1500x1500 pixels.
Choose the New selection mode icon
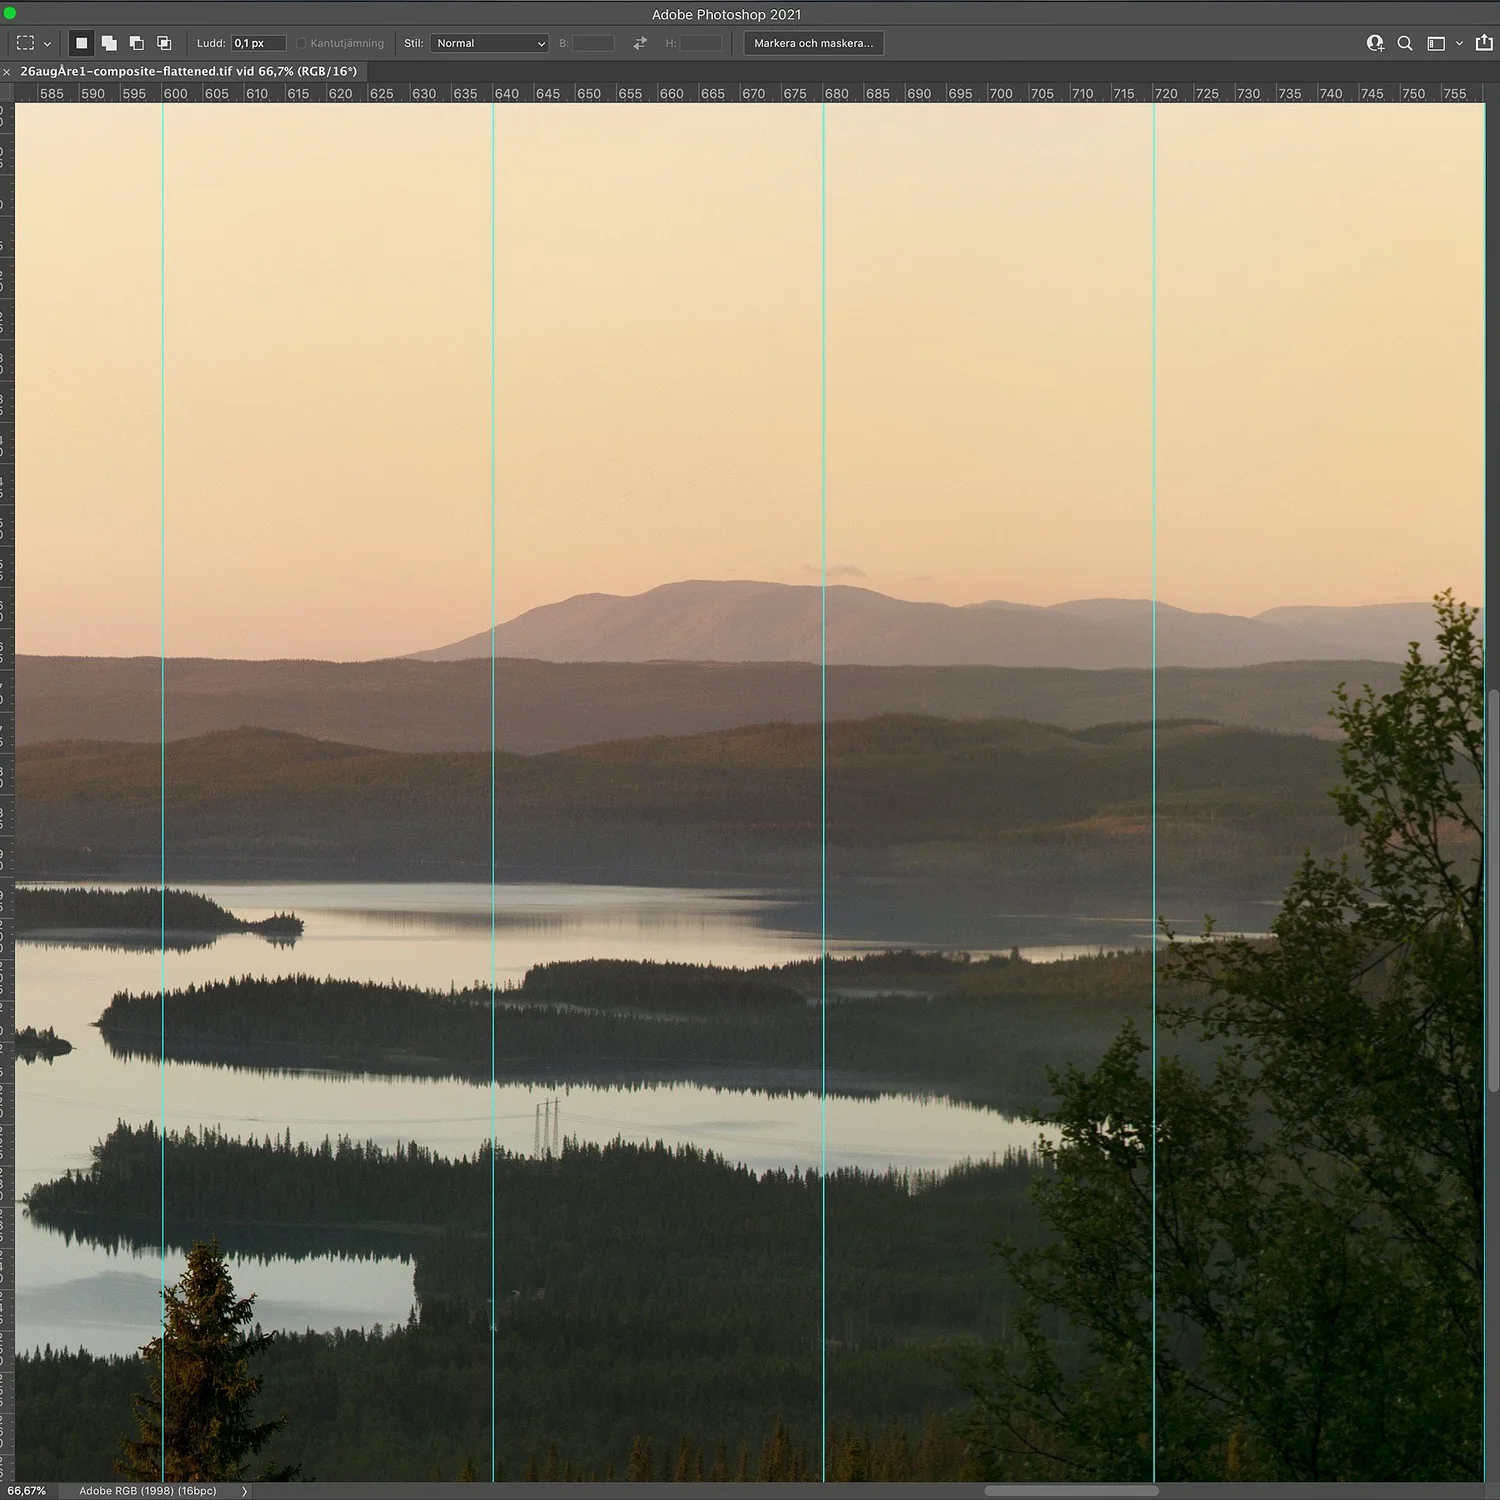click(x=82, y=43)
